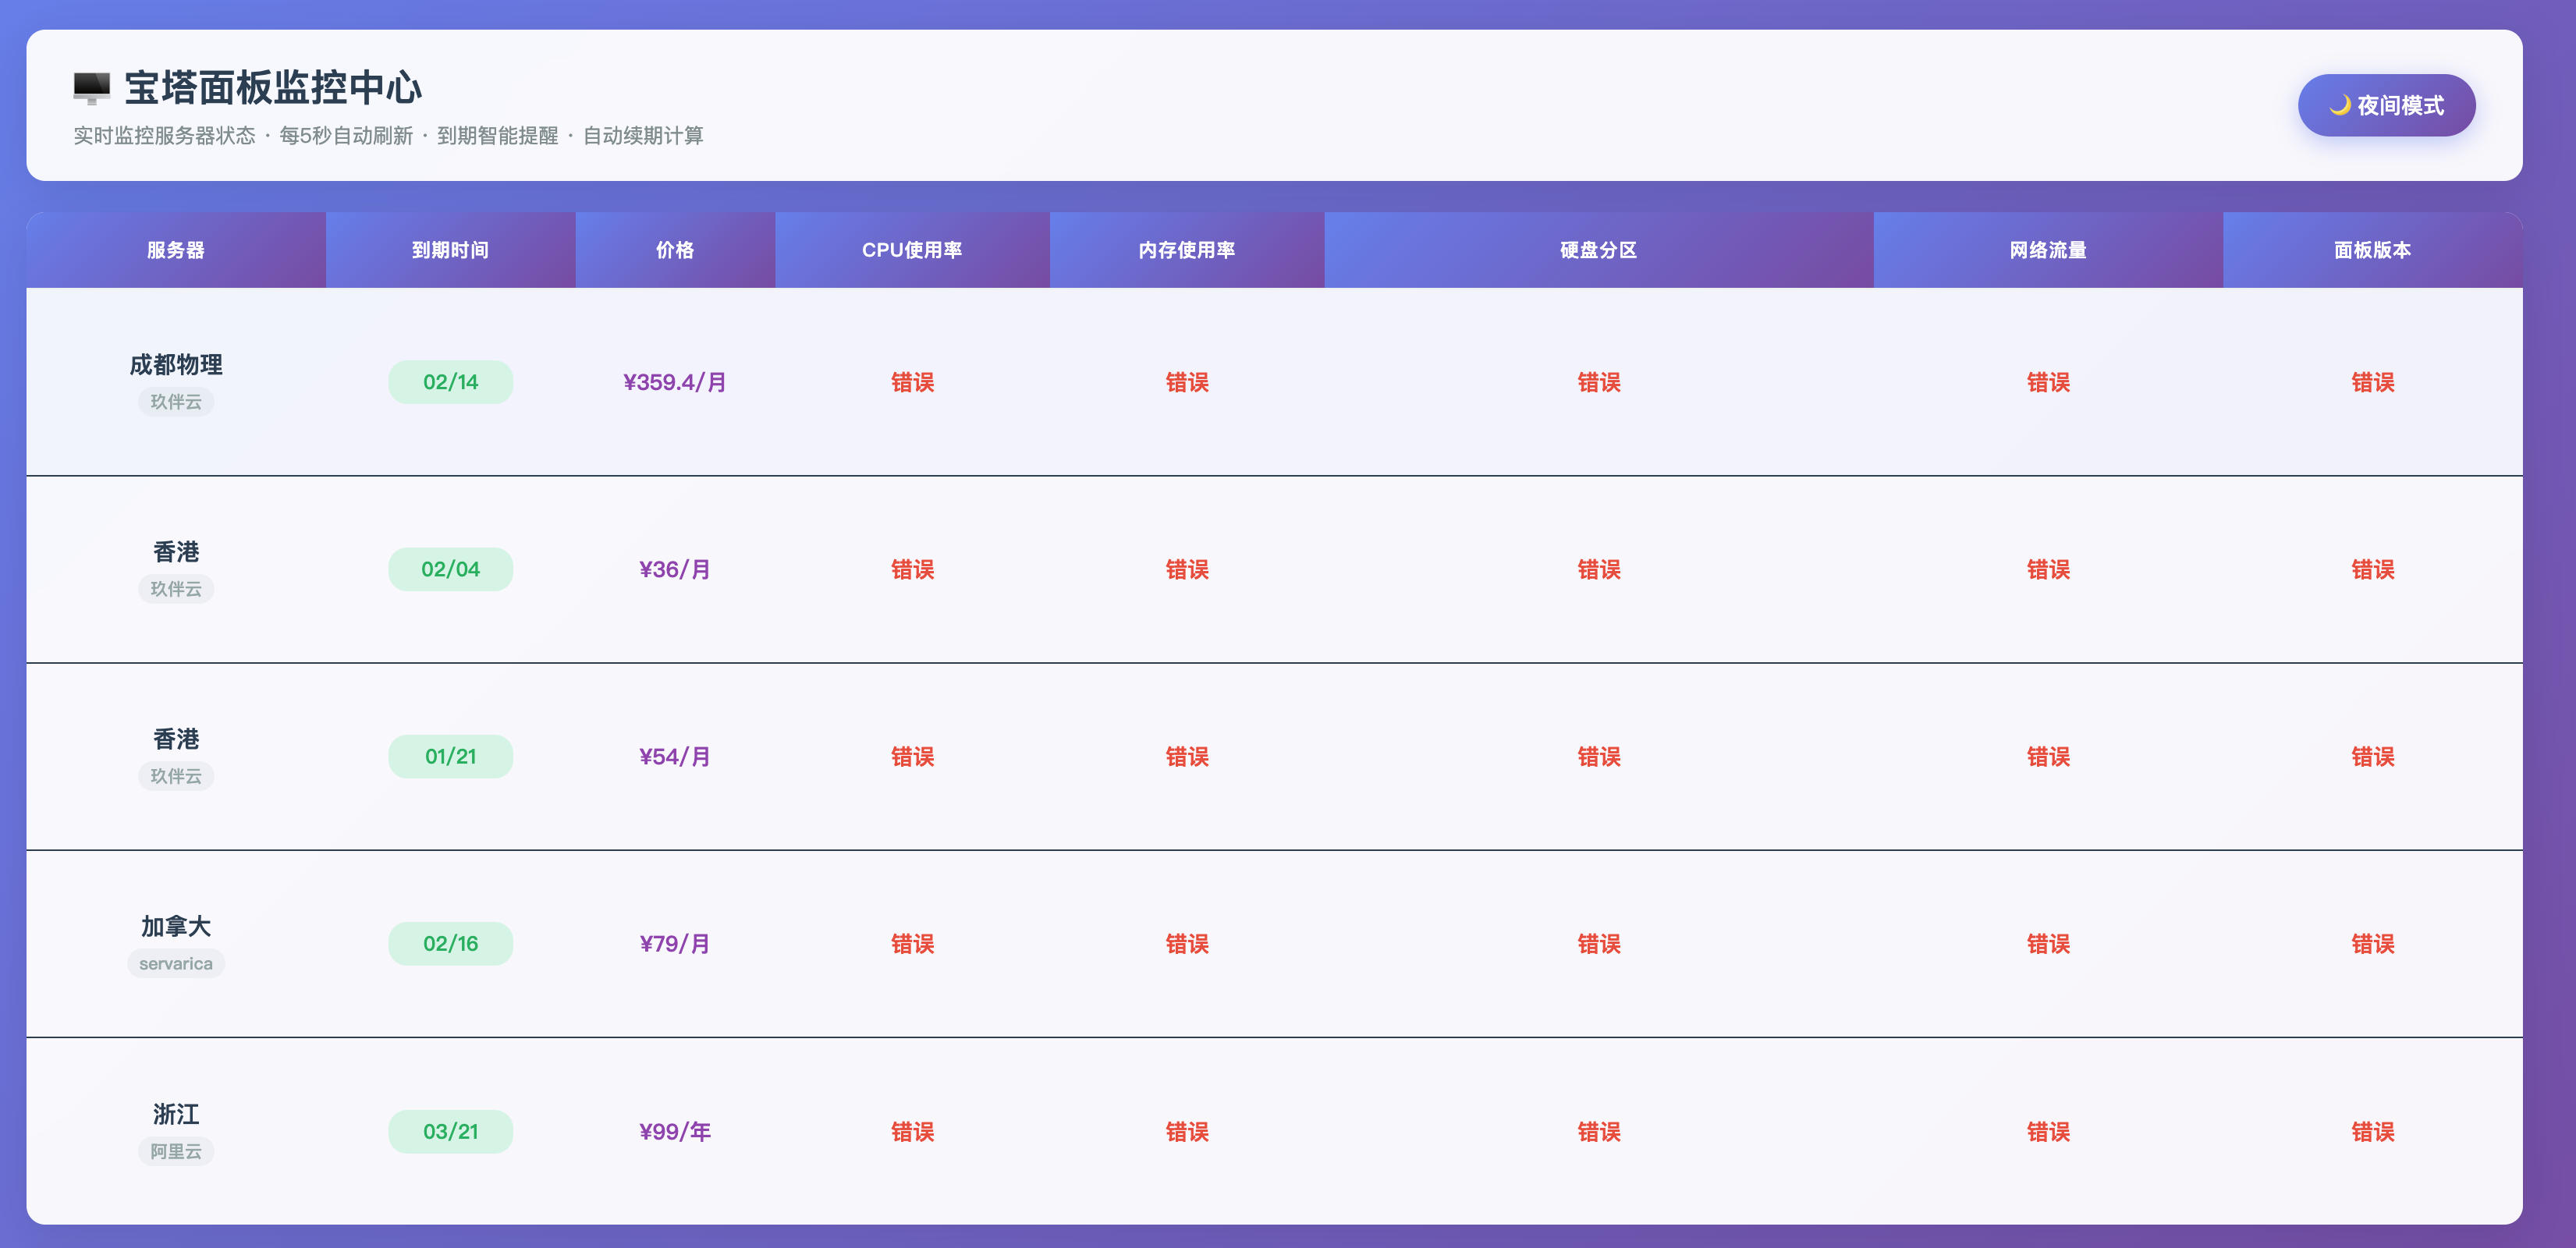Click the 硬盘分区 错误 cell in 浙江 row
Viewport: 2576px width, 1248px height.
[x=1598, y=1131]
